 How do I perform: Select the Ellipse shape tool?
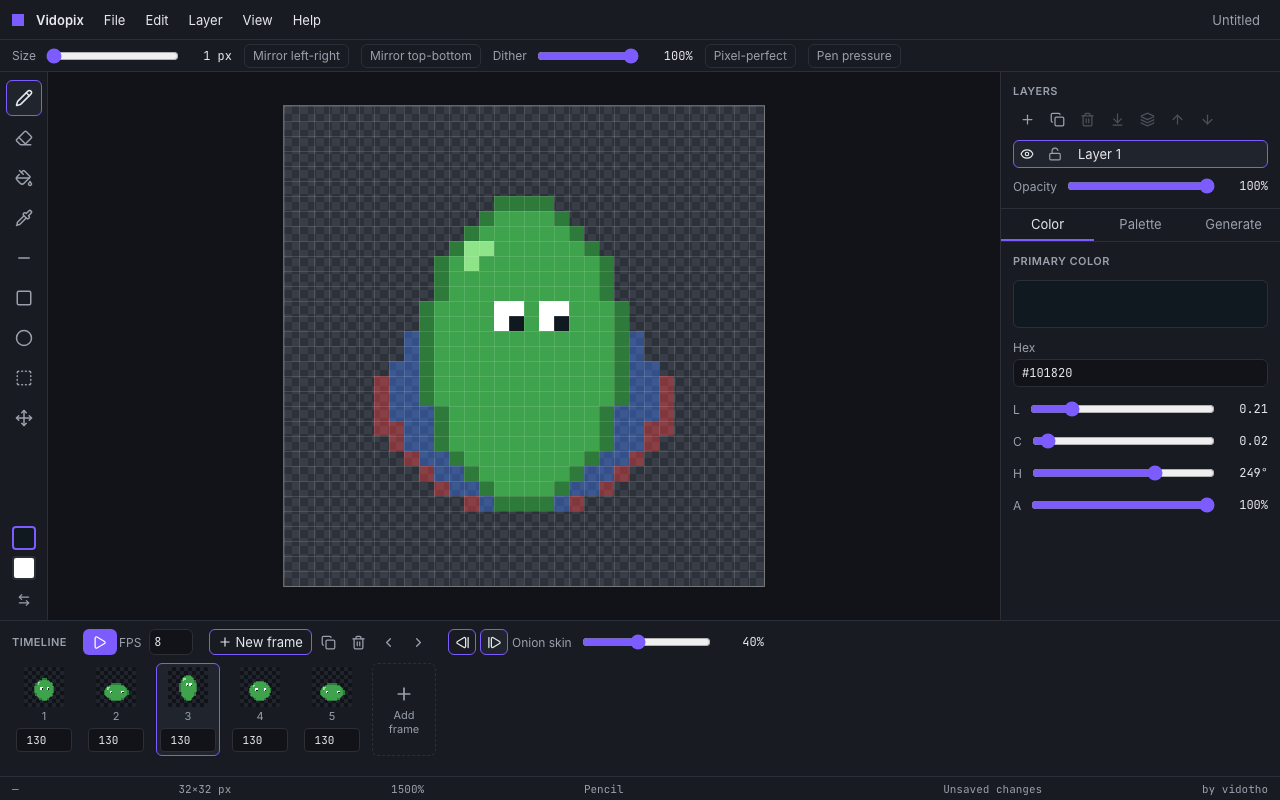(24, 338)
